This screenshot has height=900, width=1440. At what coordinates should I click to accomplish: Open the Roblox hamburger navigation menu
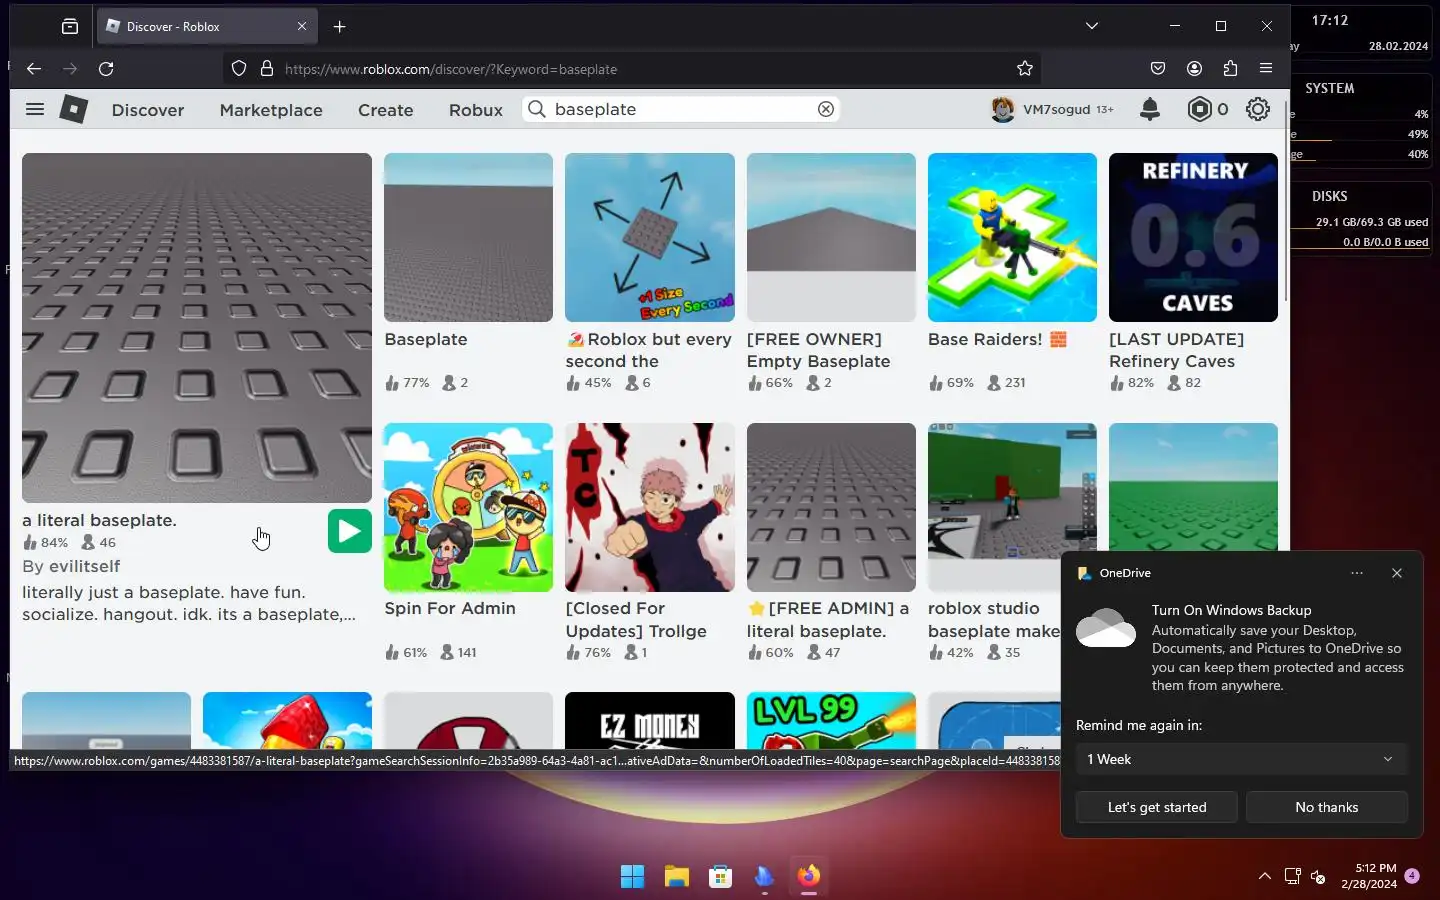click(35, 109)
